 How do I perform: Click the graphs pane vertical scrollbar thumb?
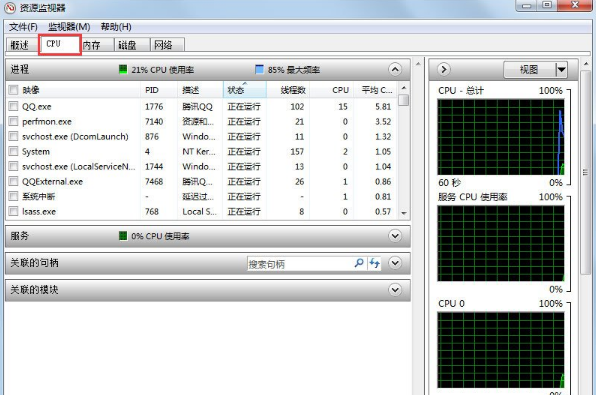coord(586,172)
